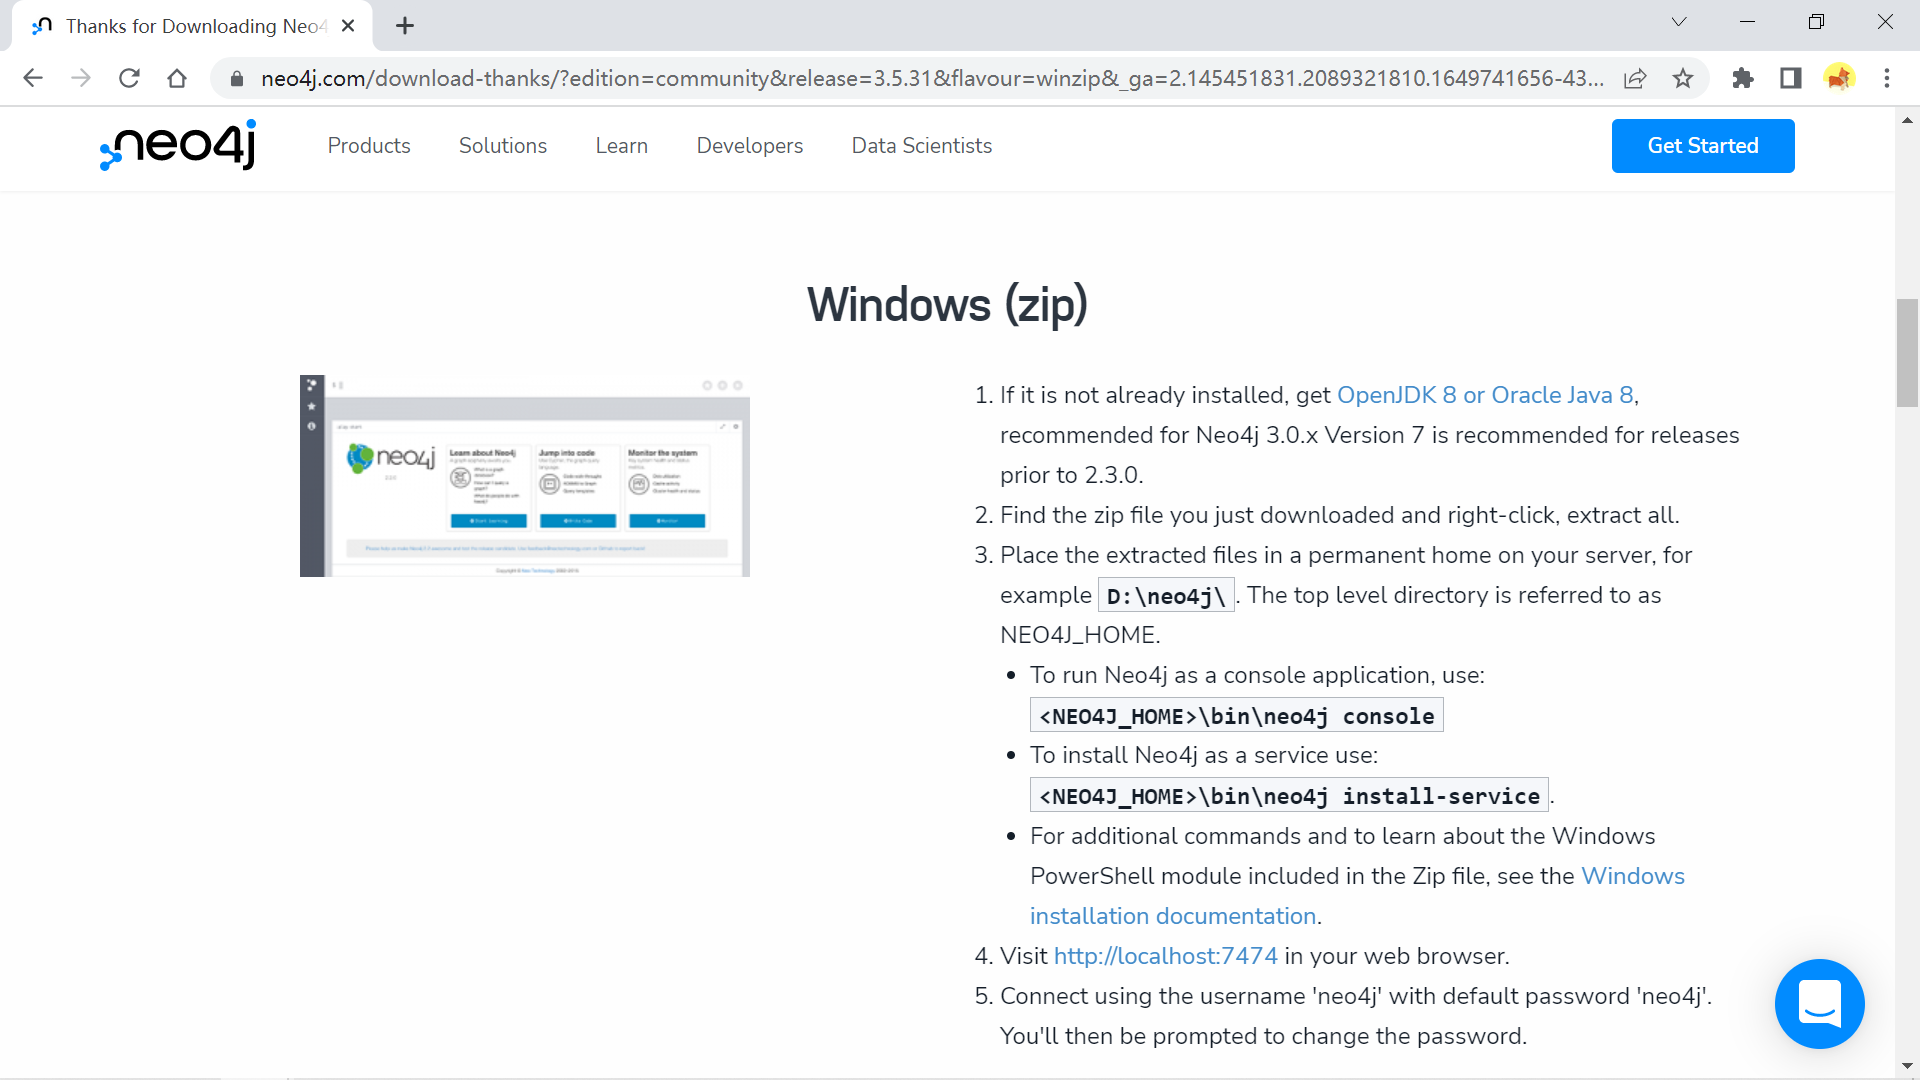Click the page vertical scrollbar thumb

(x=1907, y=352)
